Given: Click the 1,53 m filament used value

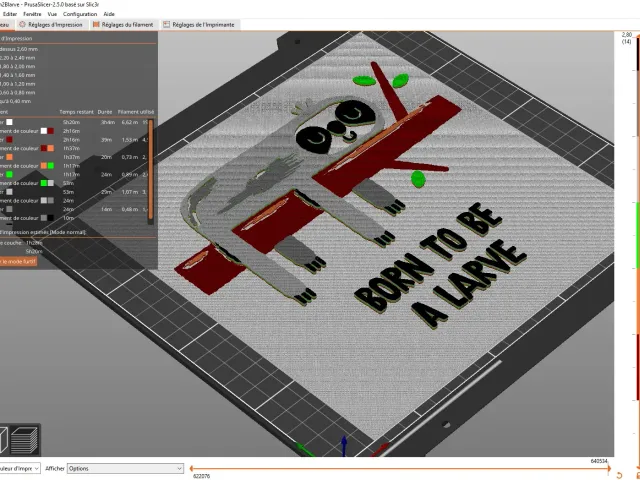Looking at the screenshot, I should click(130, 140).
